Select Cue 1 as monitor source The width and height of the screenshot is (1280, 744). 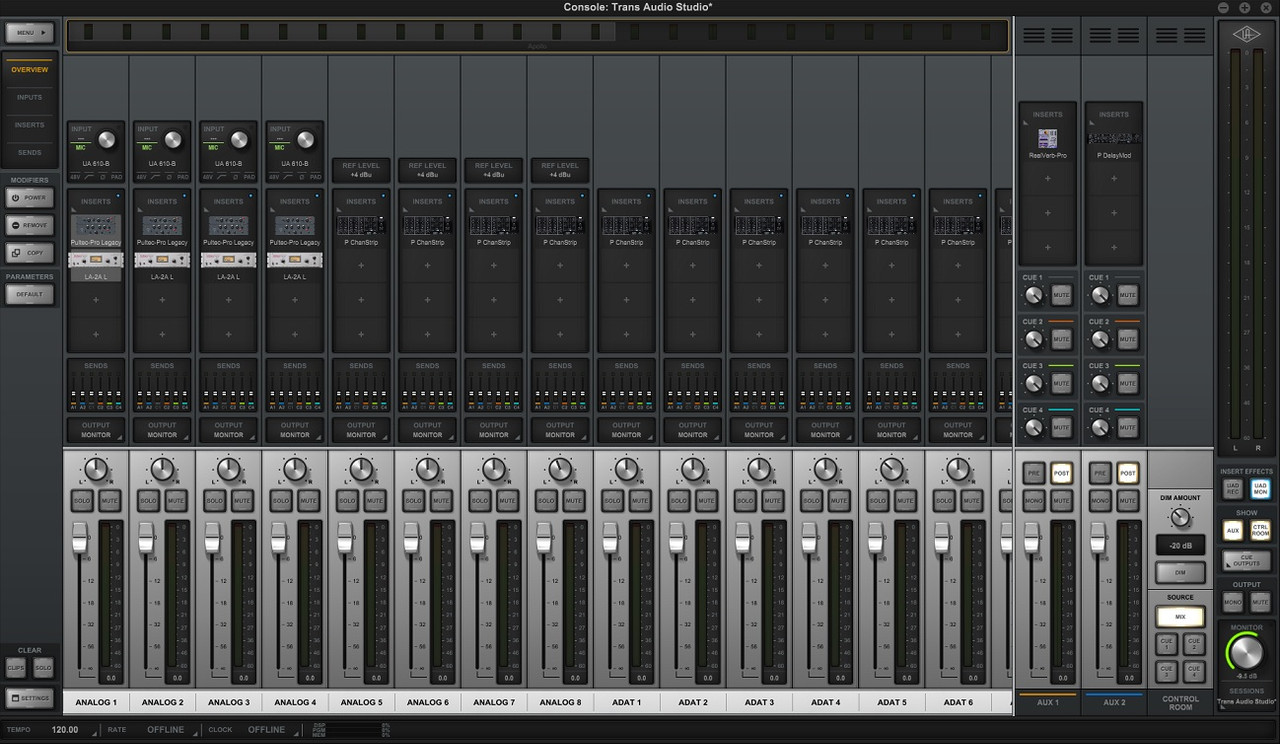[1166, 644]
